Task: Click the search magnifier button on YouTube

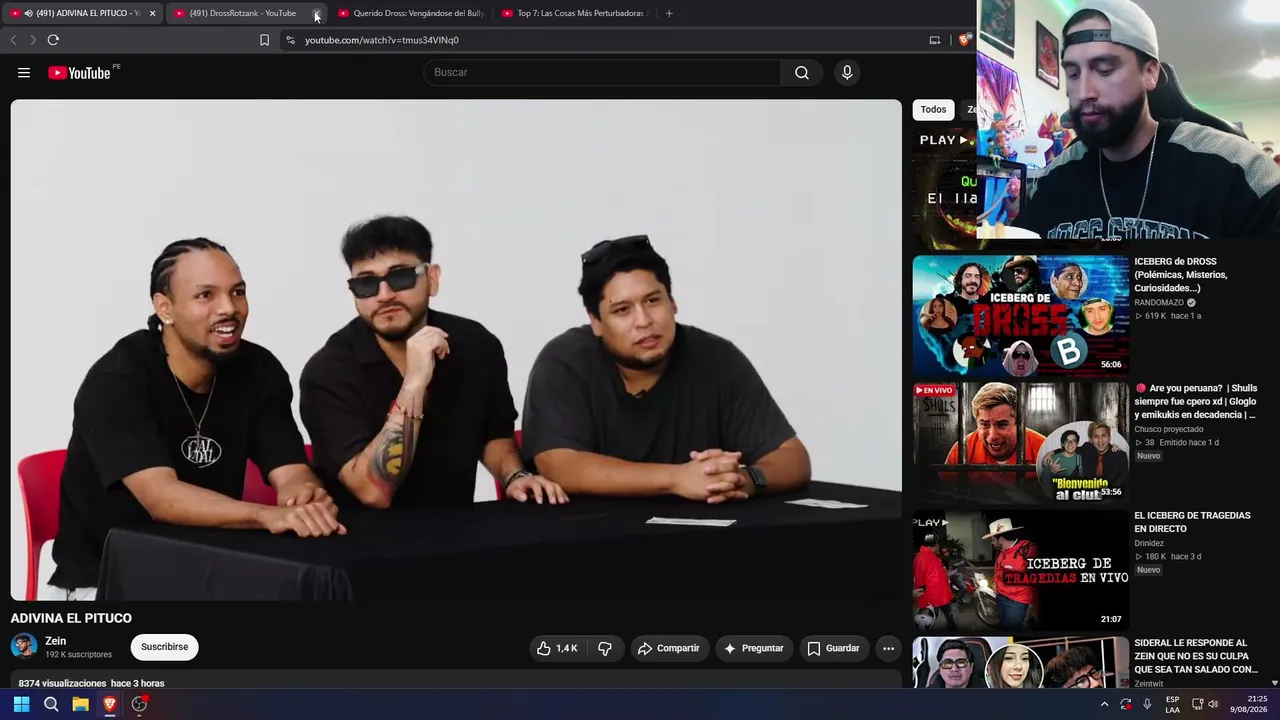Action: pos(802,72)
